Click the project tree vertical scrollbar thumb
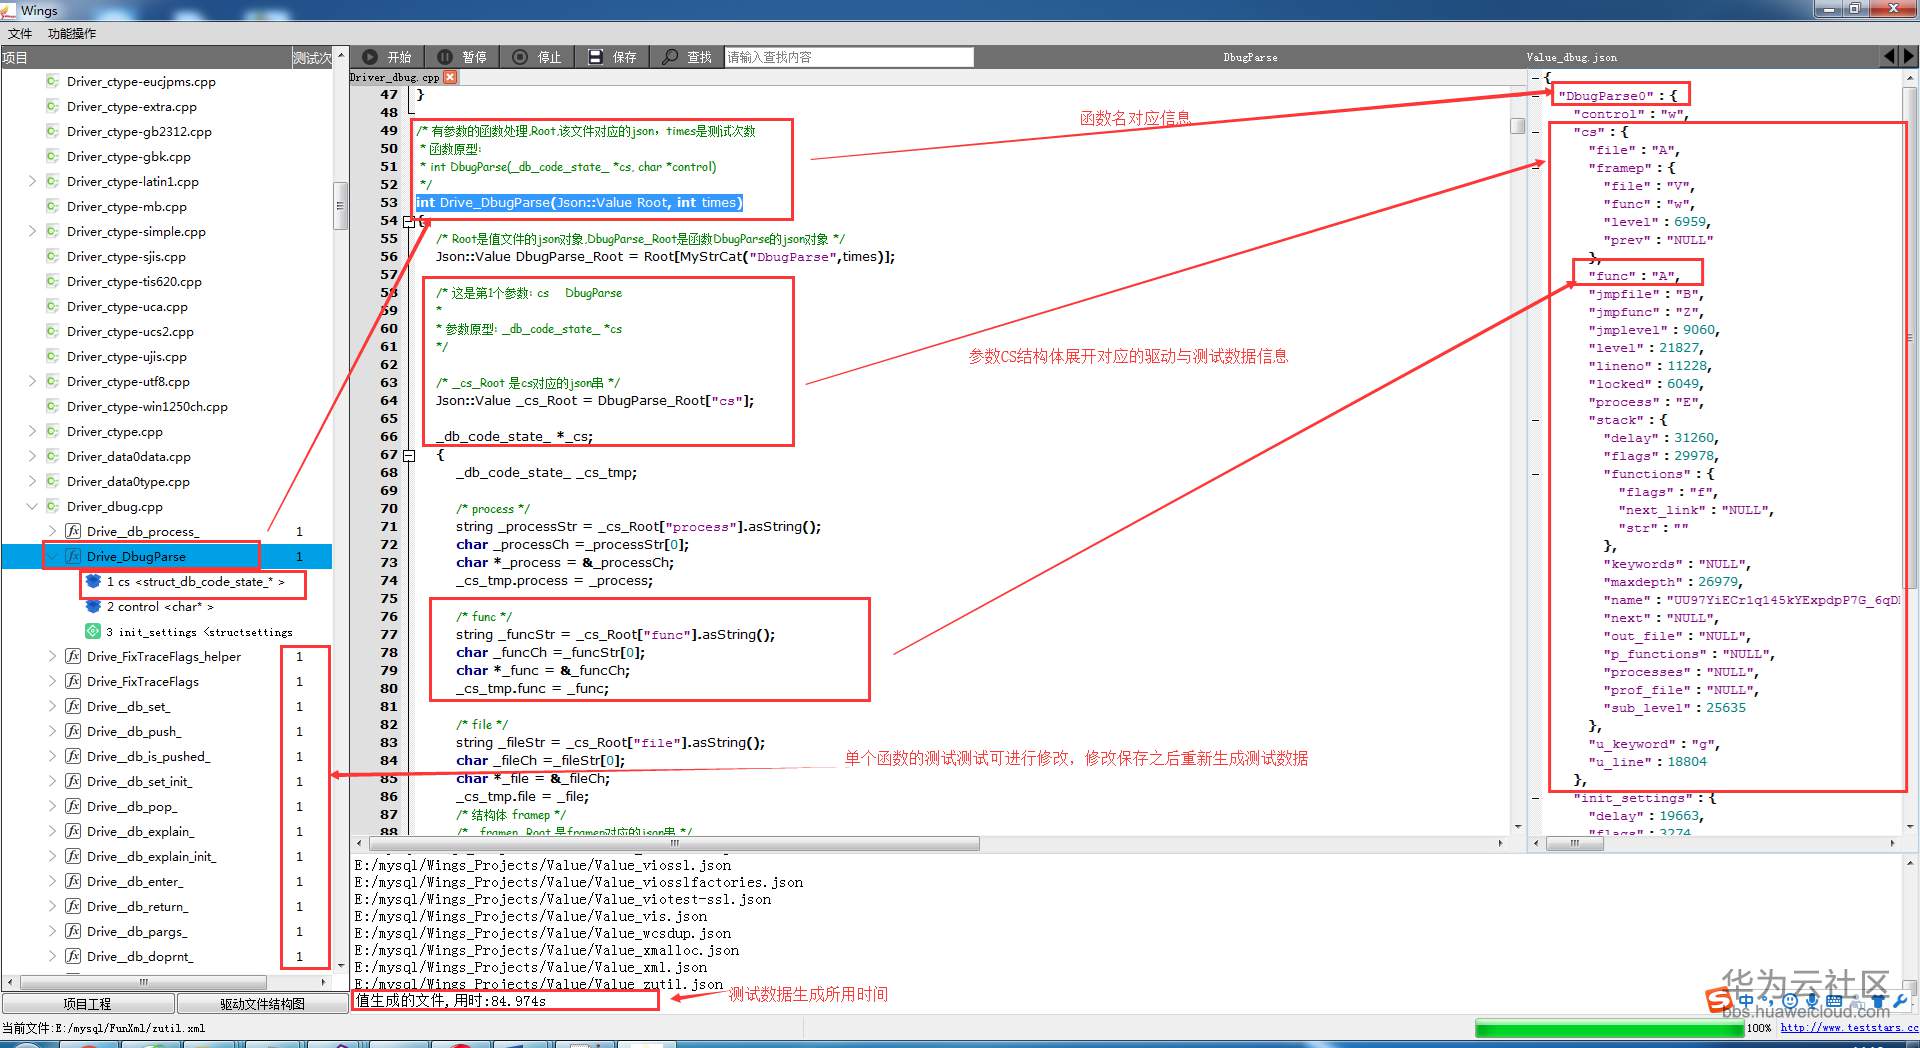 click(x=340, y=206)
